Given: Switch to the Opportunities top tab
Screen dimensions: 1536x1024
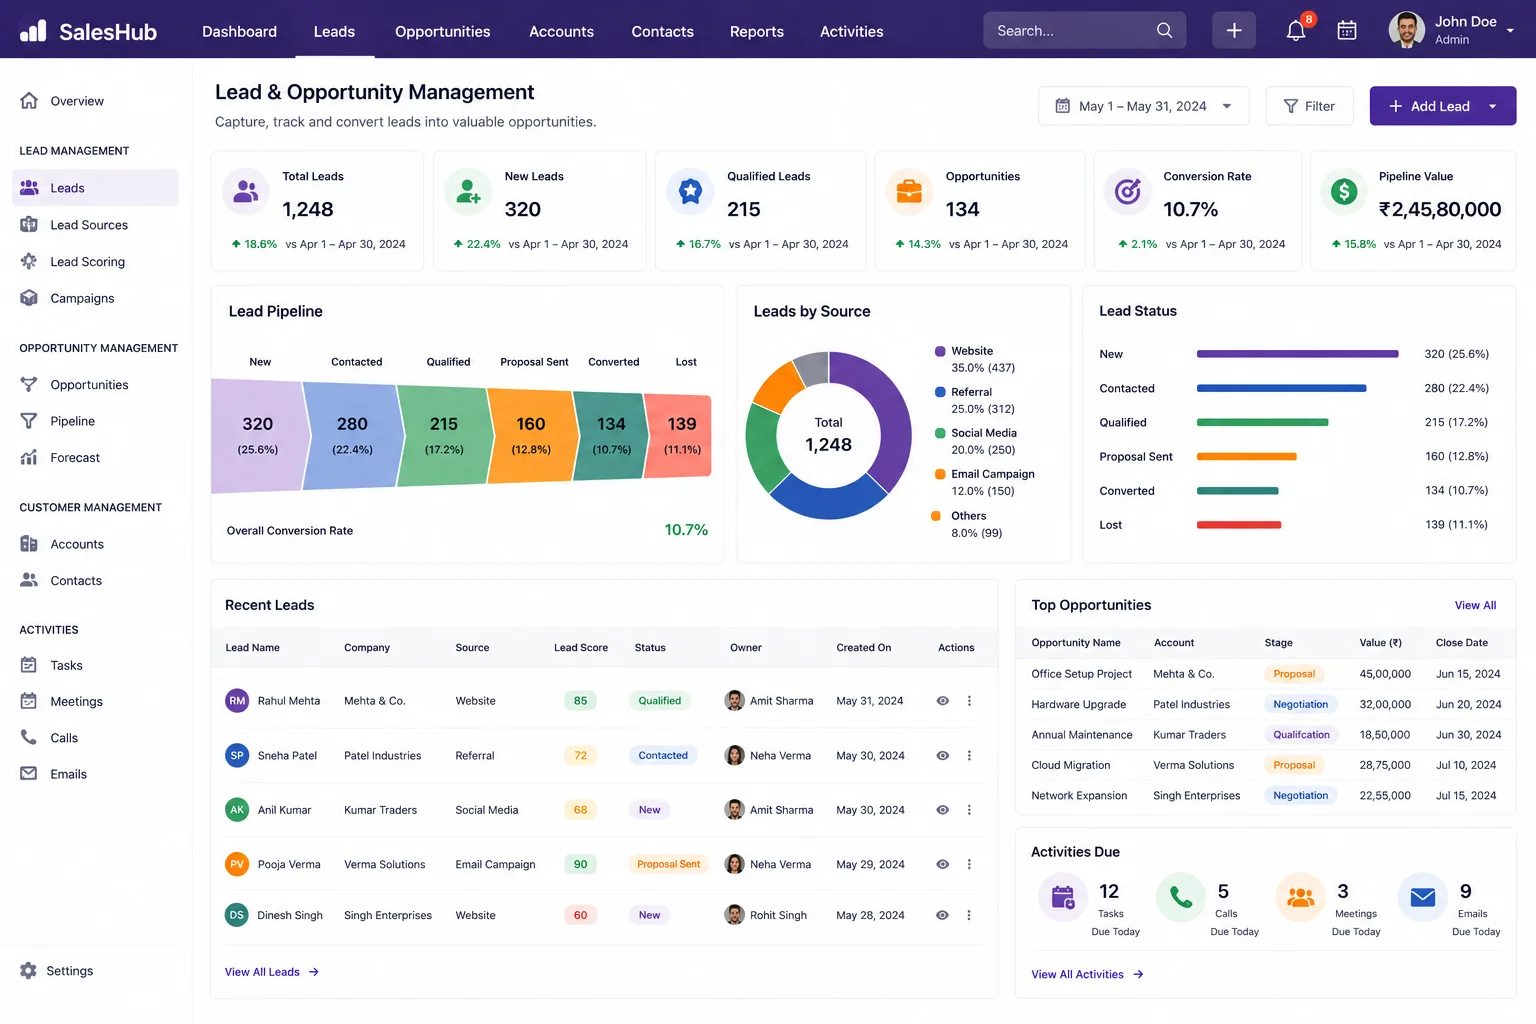Looking at the screenshot, I should (442, 32).
